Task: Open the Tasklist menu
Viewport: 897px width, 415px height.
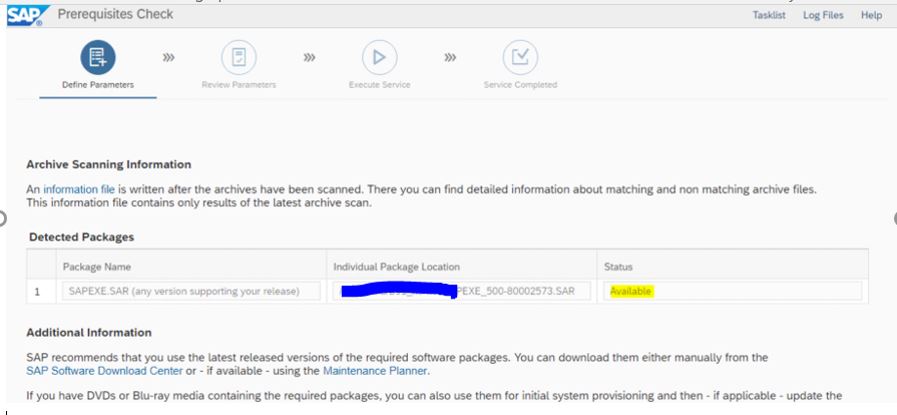Action: pyautogui.click(x=769, y=15)
